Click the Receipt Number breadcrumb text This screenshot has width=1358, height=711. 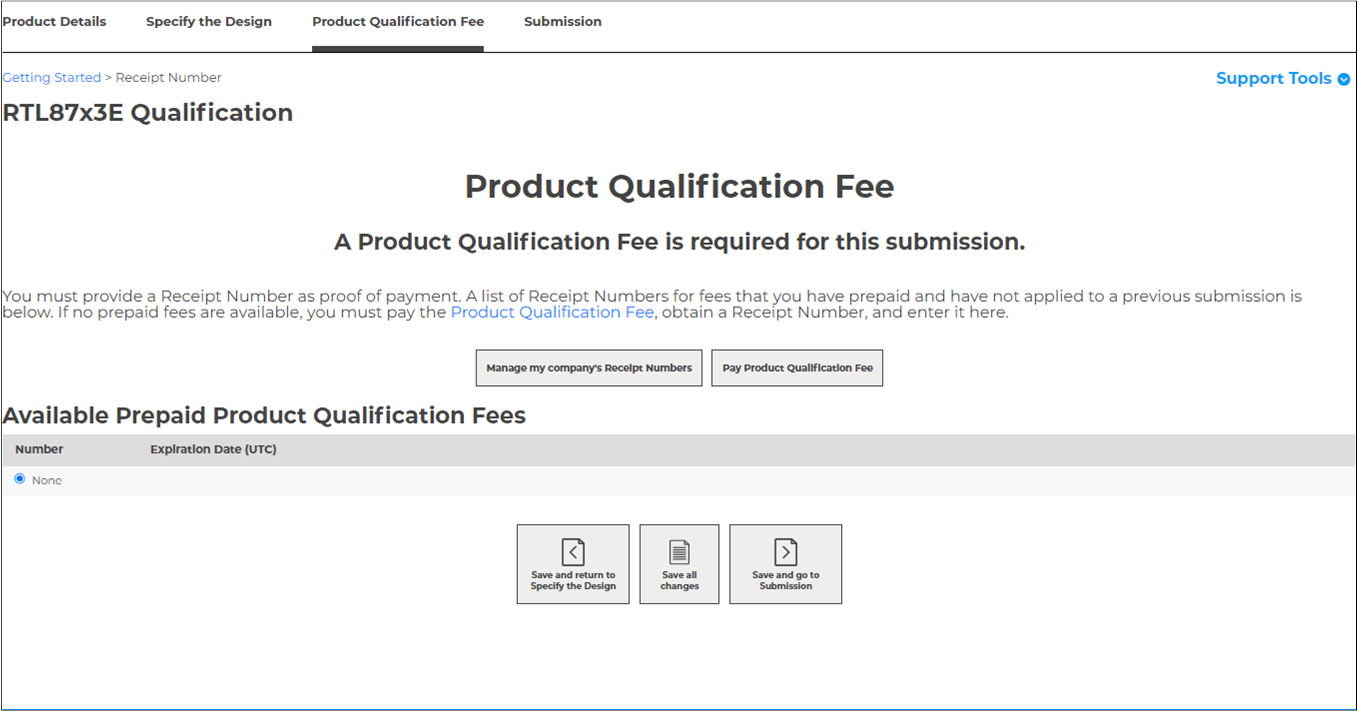coord(169,77)
